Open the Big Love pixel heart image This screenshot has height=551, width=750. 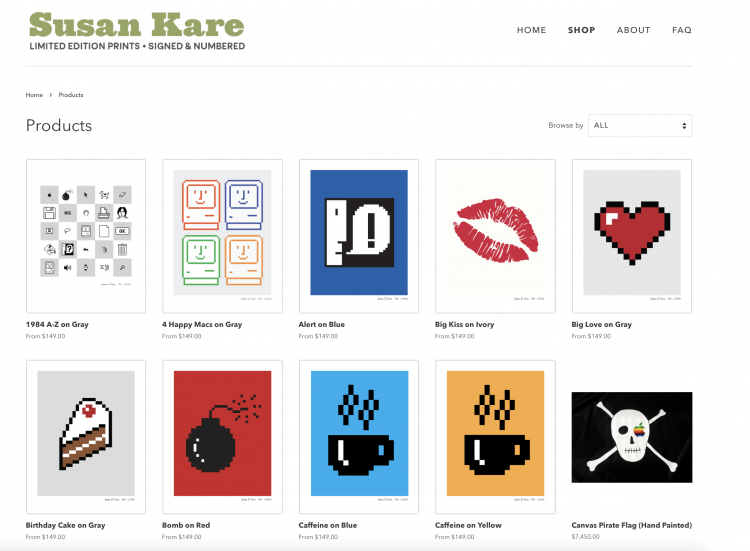[x=632, y=236]
